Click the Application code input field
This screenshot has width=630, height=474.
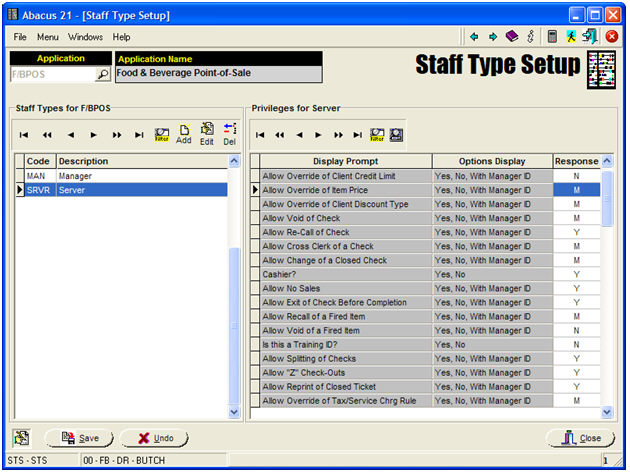pos(52,74)
